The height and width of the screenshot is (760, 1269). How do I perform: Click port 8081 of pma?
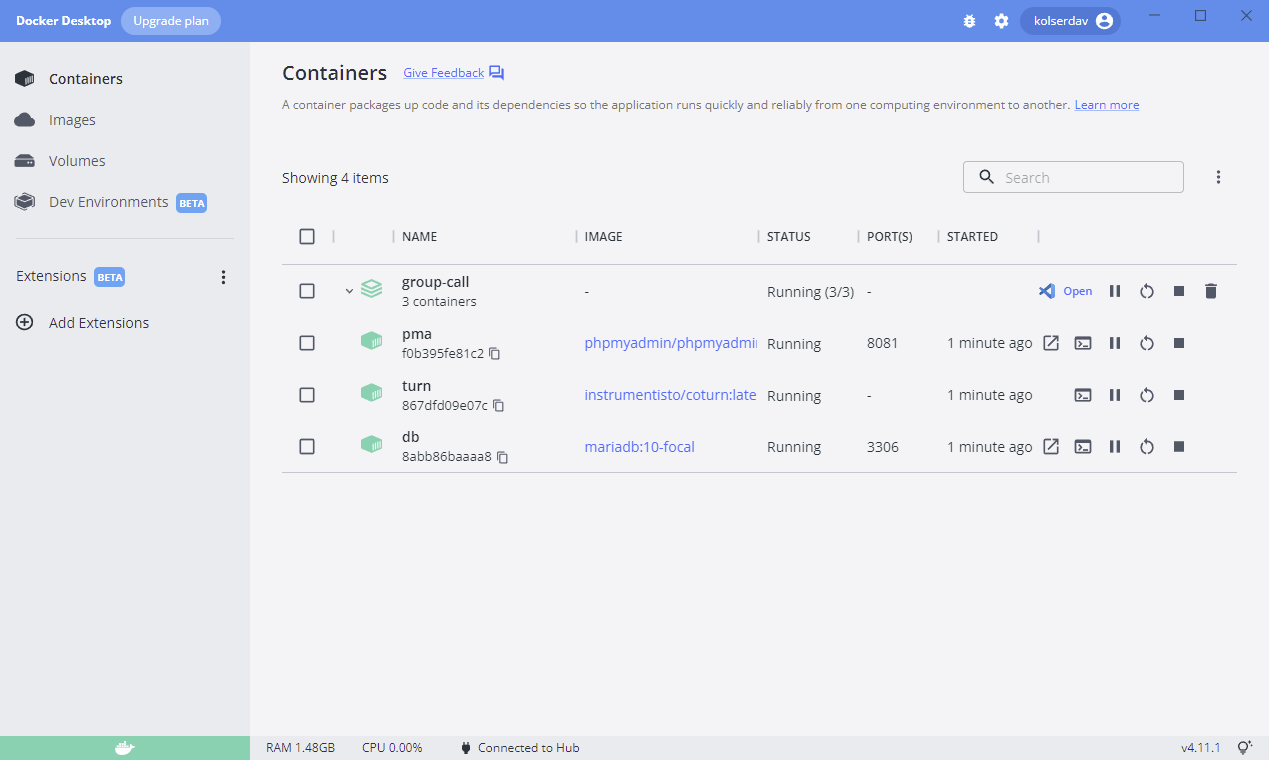click(883, 343)
